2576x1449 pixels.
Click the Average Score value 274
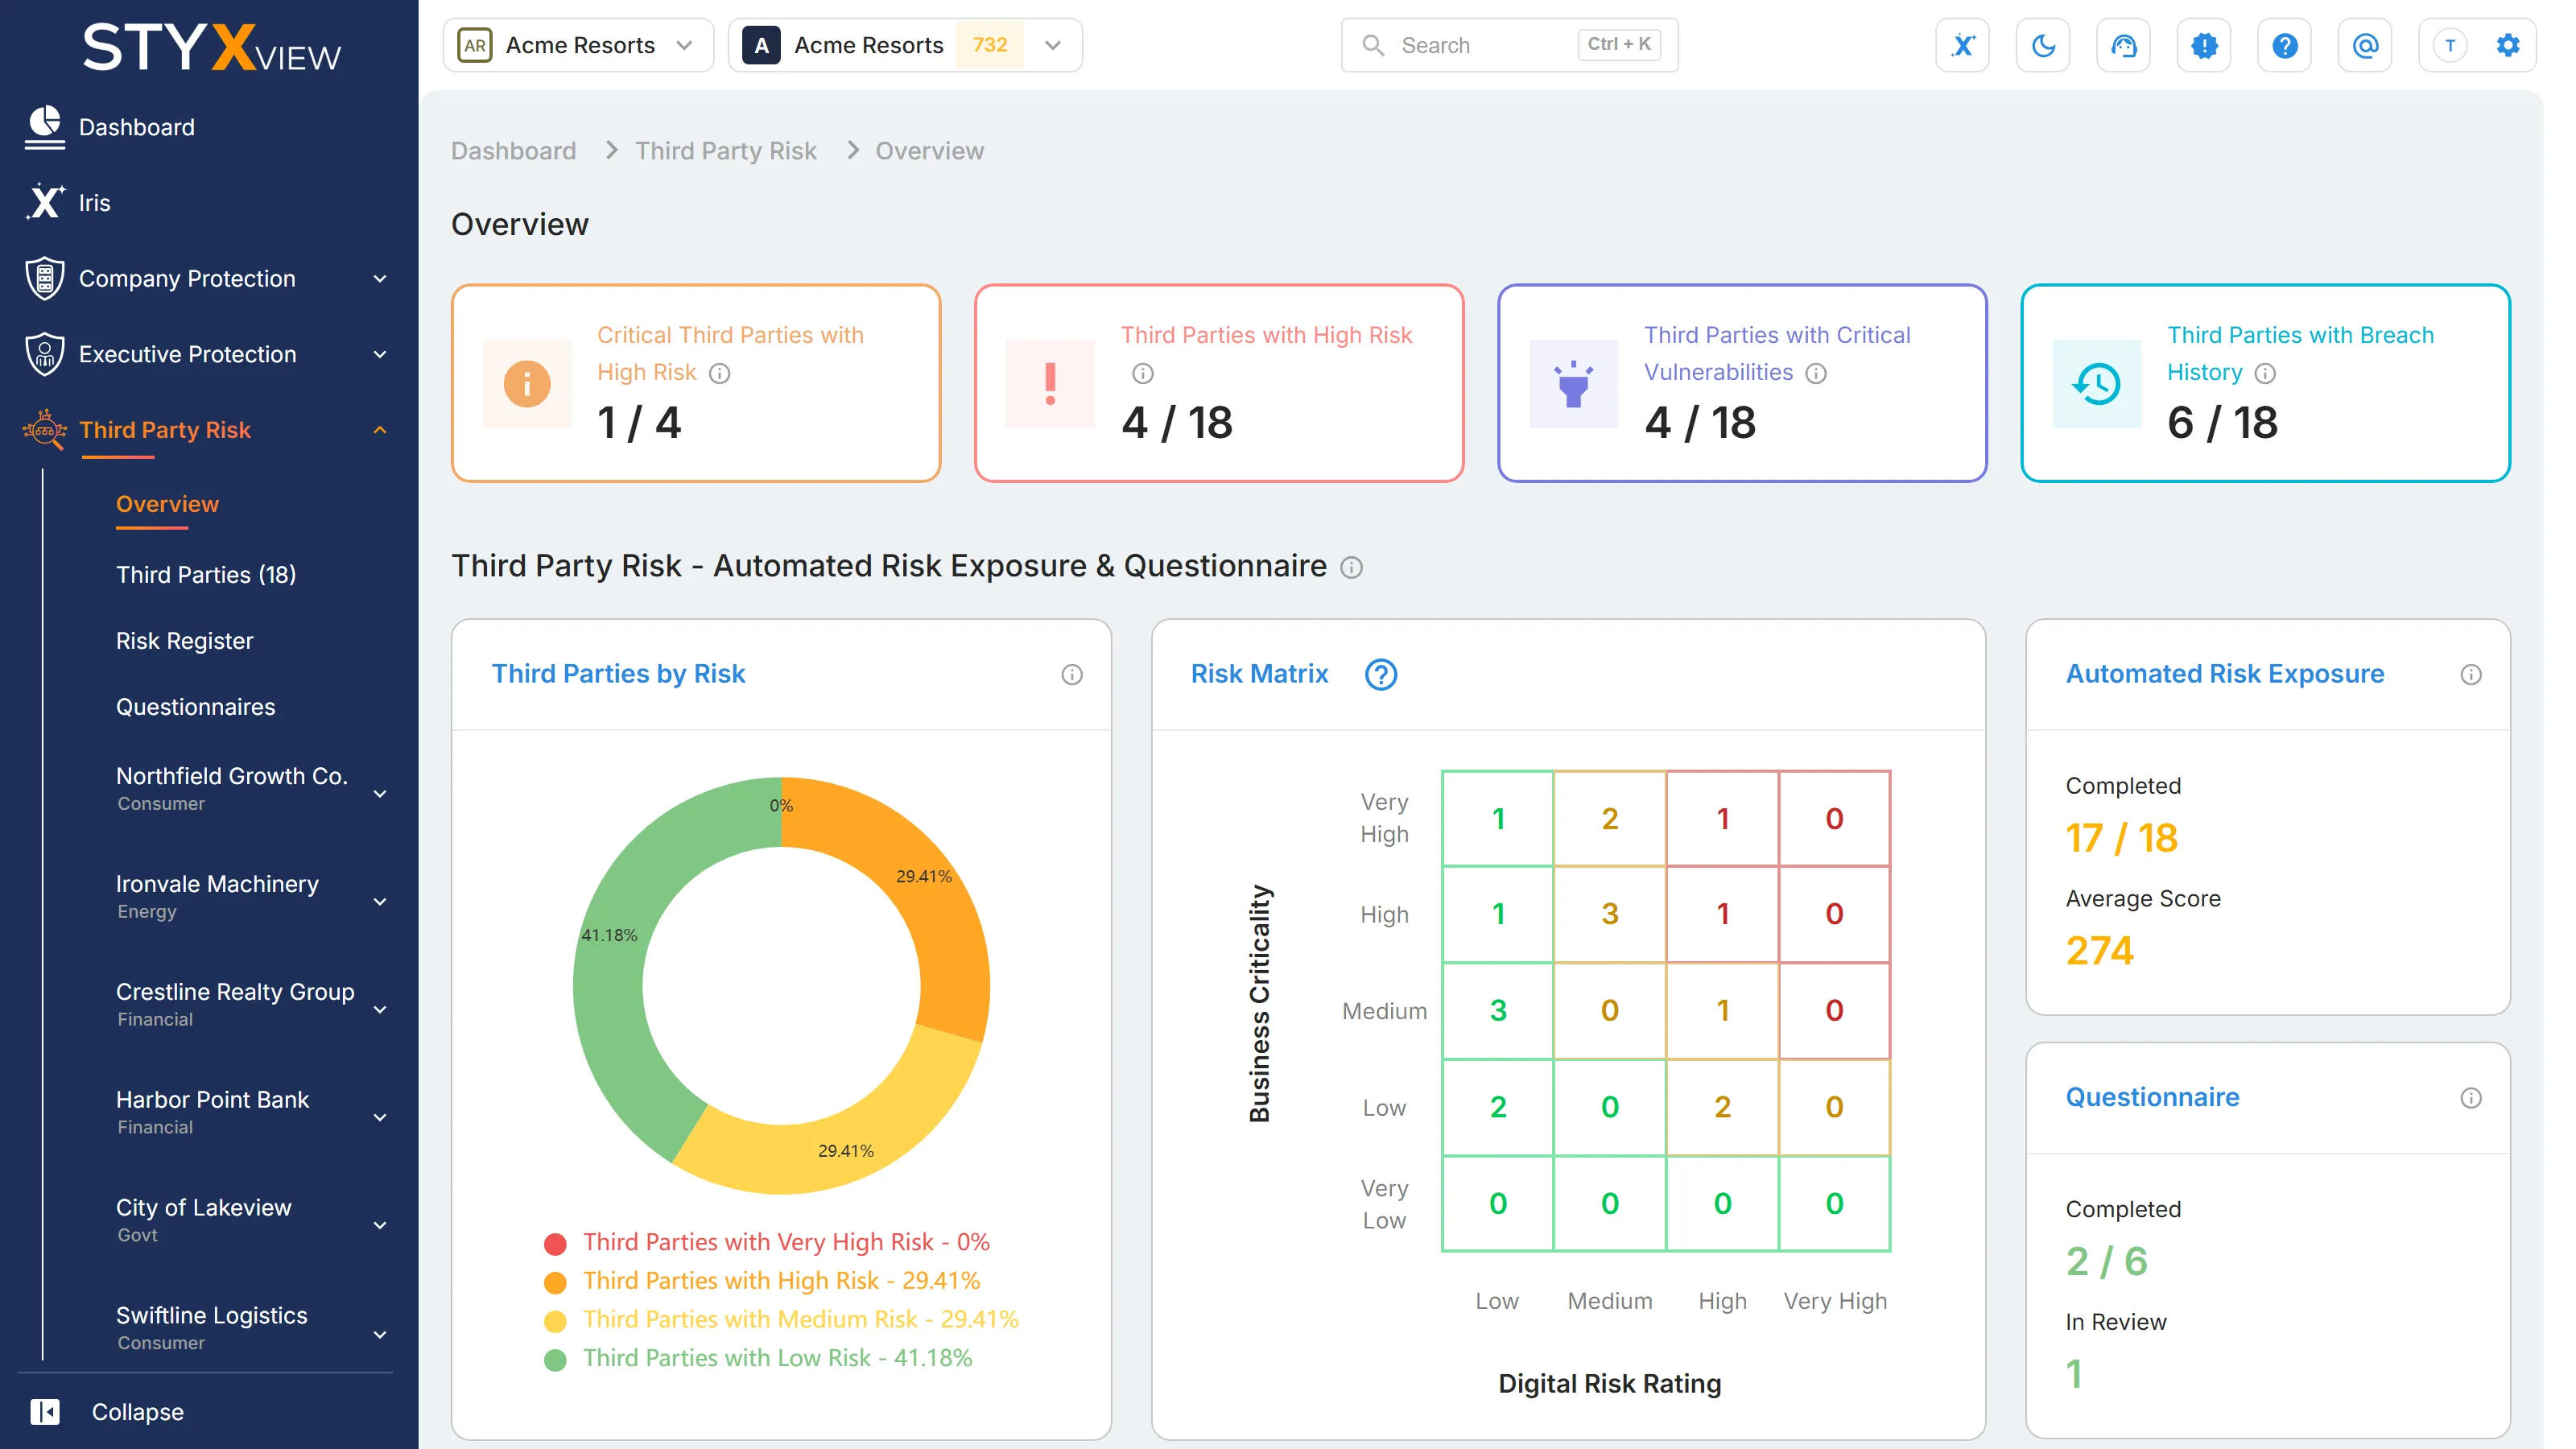[x=2100, y=950]
